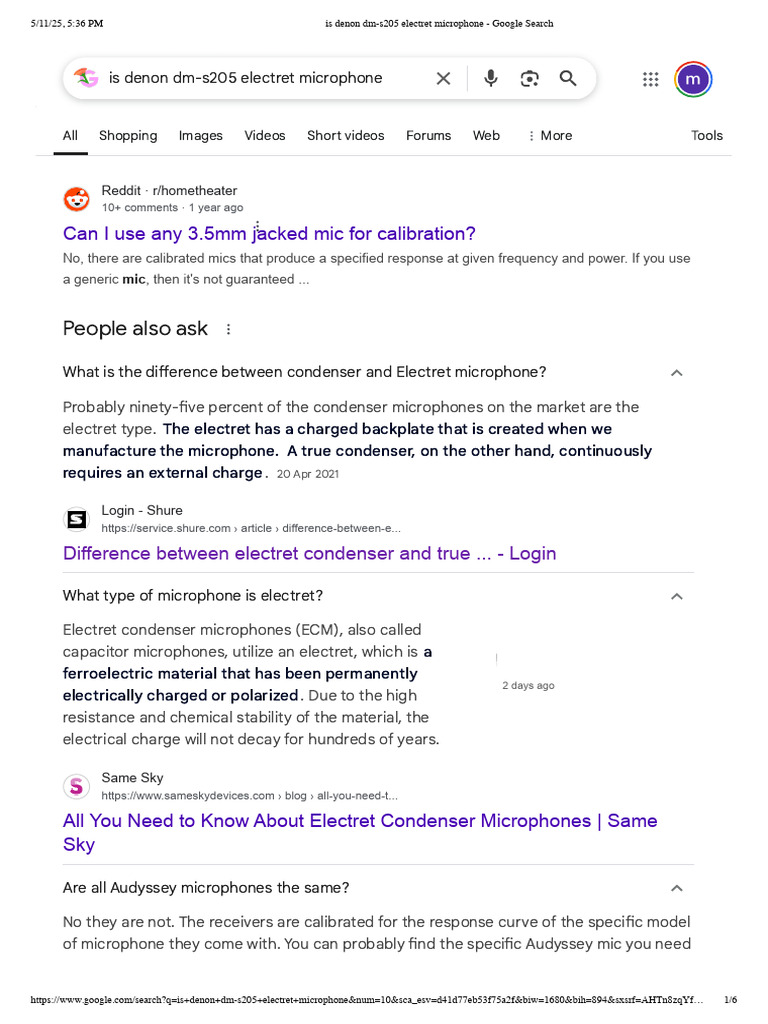Open the Shure electret condenser difference link
The width and height of the screenshot is (768, 1024).
click(x=309, y=553)
